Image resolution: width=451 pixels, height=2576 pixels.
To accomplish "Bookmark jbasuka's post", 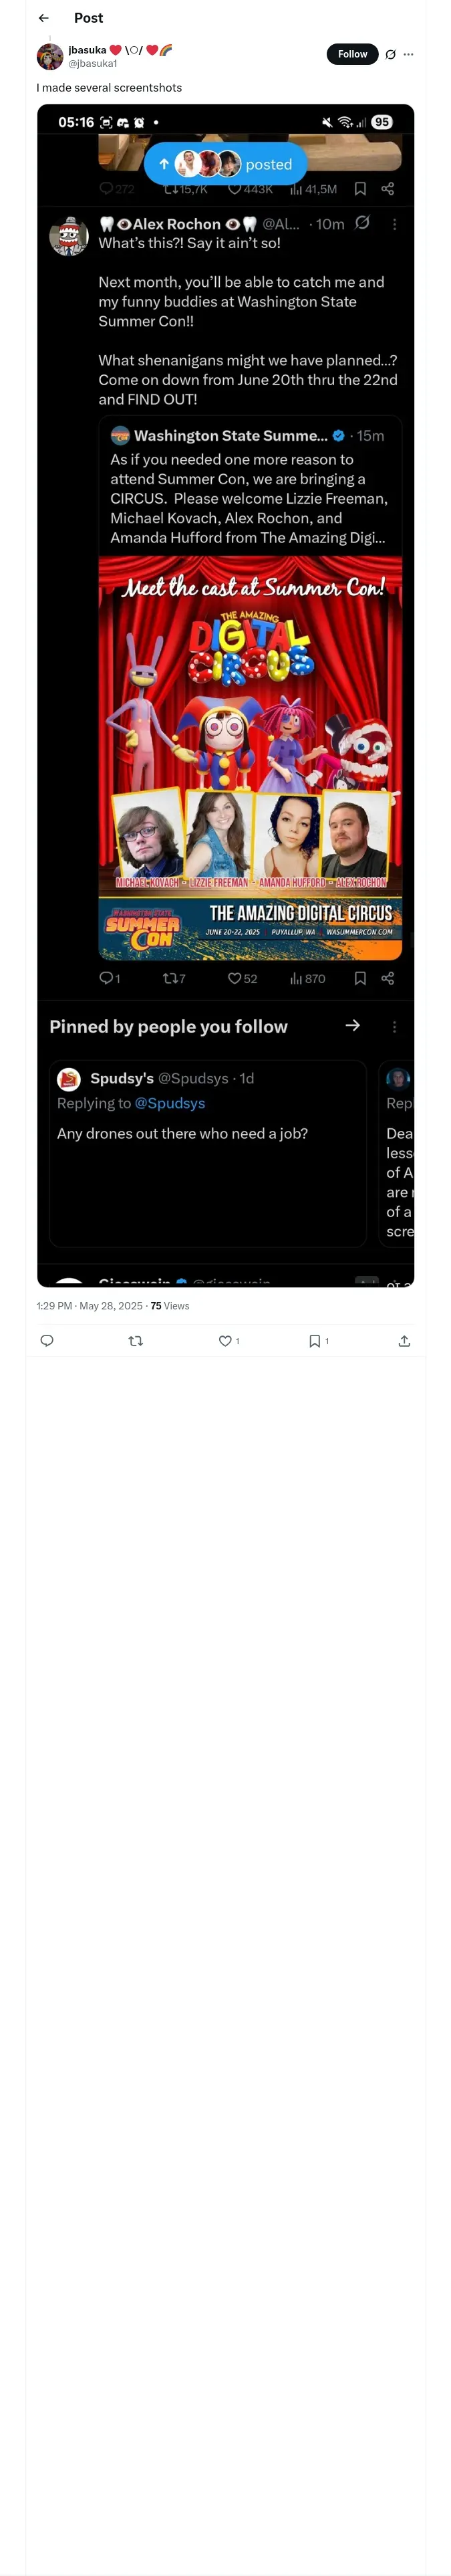I will pos(315,1341).
